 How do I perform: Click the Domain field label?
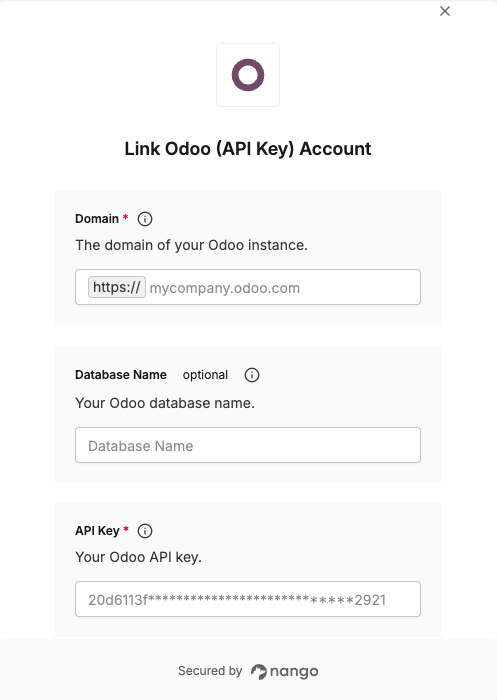click(97, 219)
